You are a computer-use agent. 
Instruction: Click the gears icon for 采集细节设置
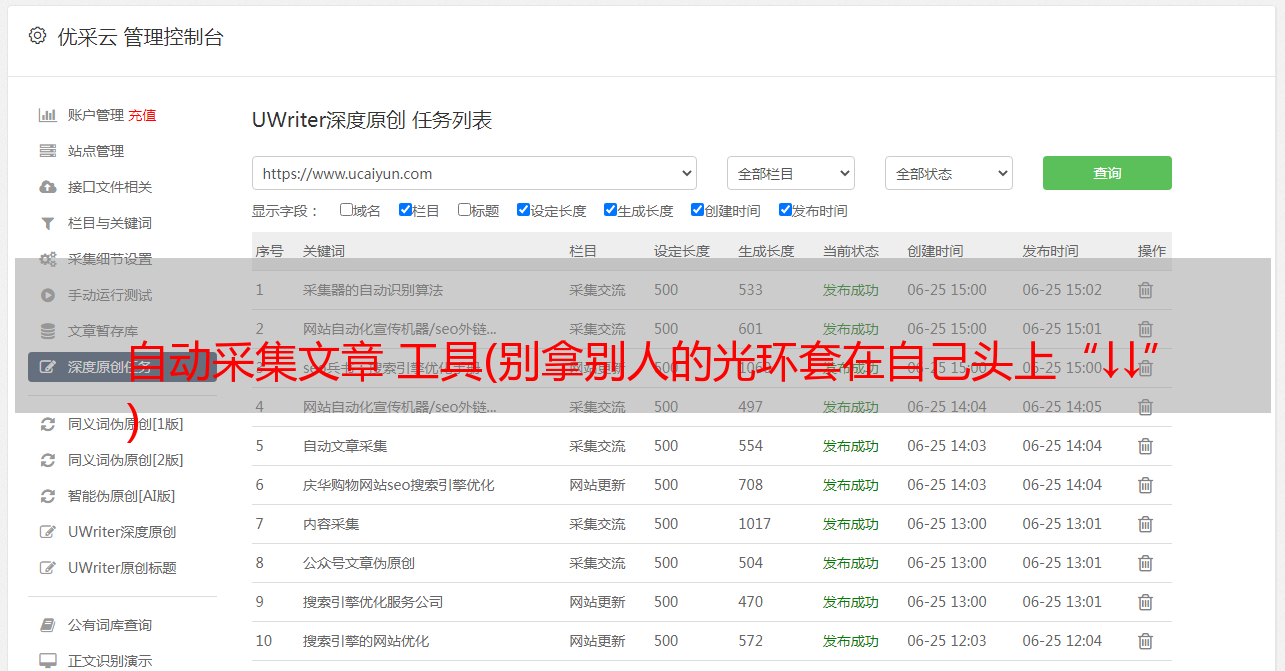coord(47,259)
